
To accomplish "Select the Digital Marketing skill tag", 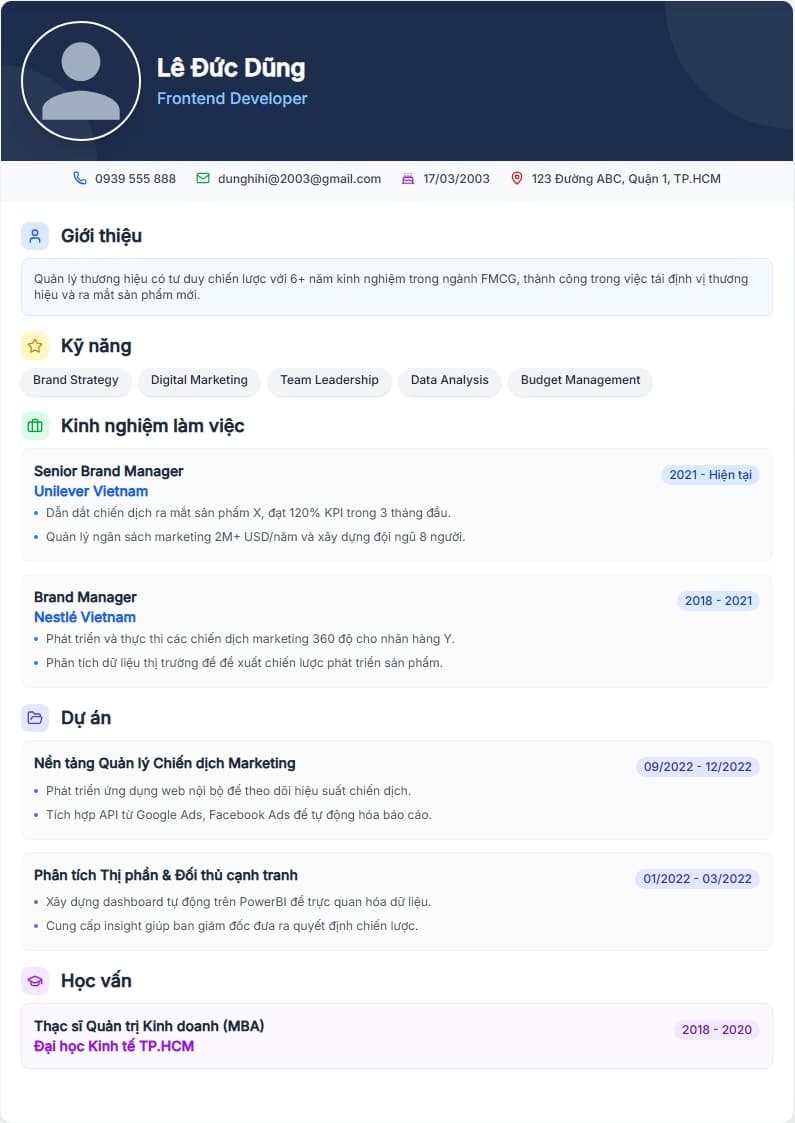I will tap(199, 380).
